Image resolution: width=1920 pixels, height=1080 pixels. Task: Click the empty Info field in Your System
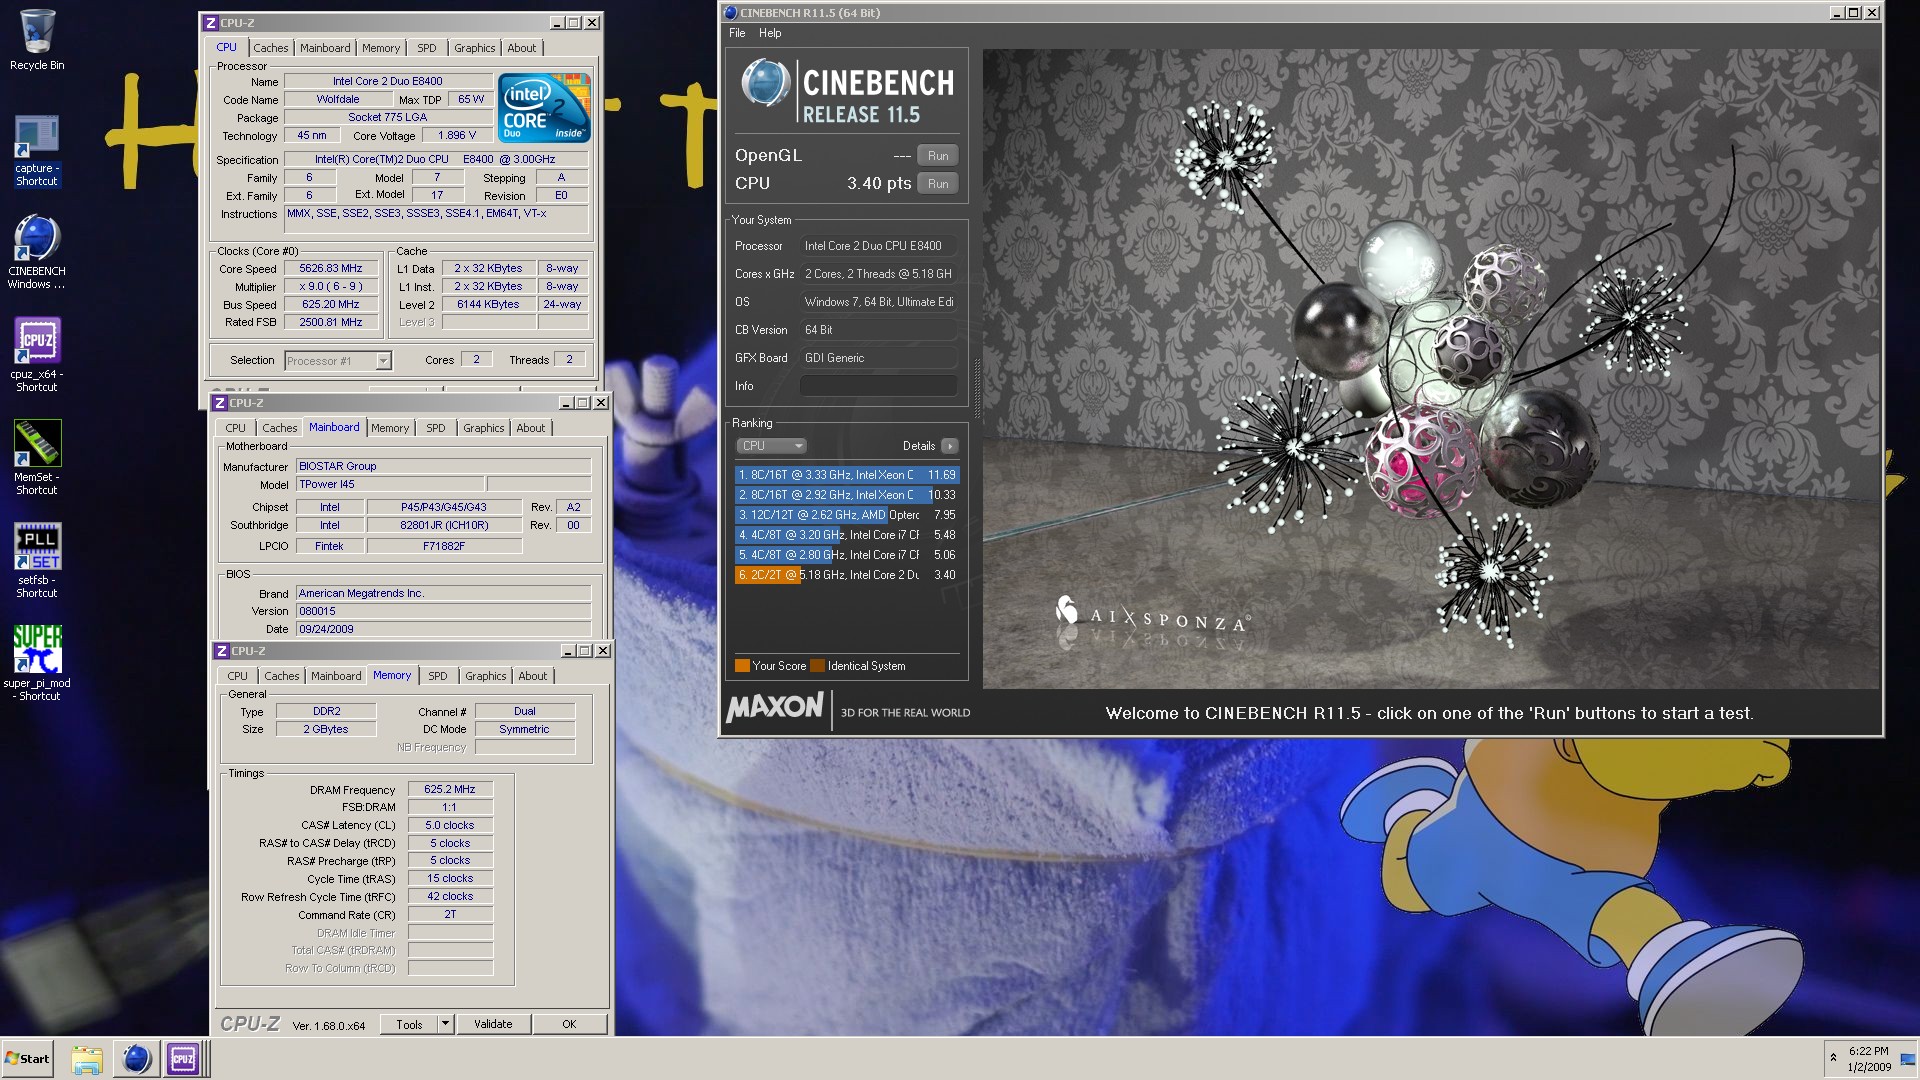(879, 386)
